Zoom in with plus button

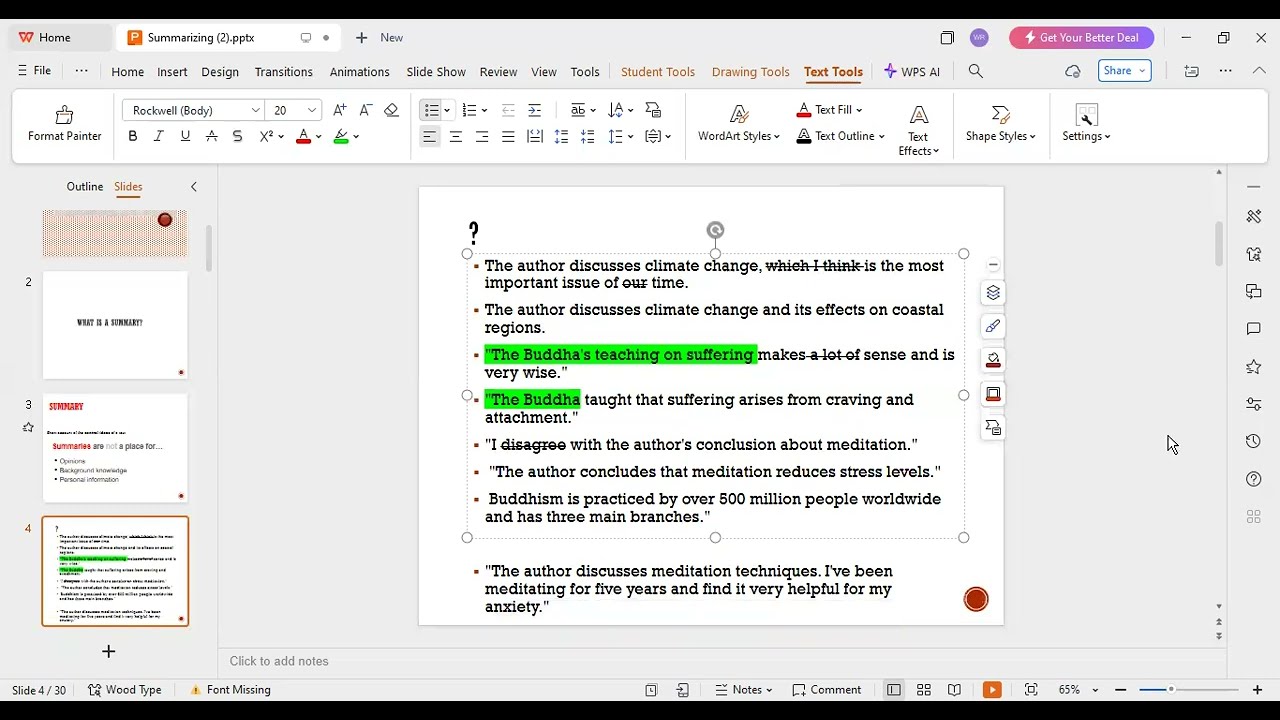[1258, 690]
